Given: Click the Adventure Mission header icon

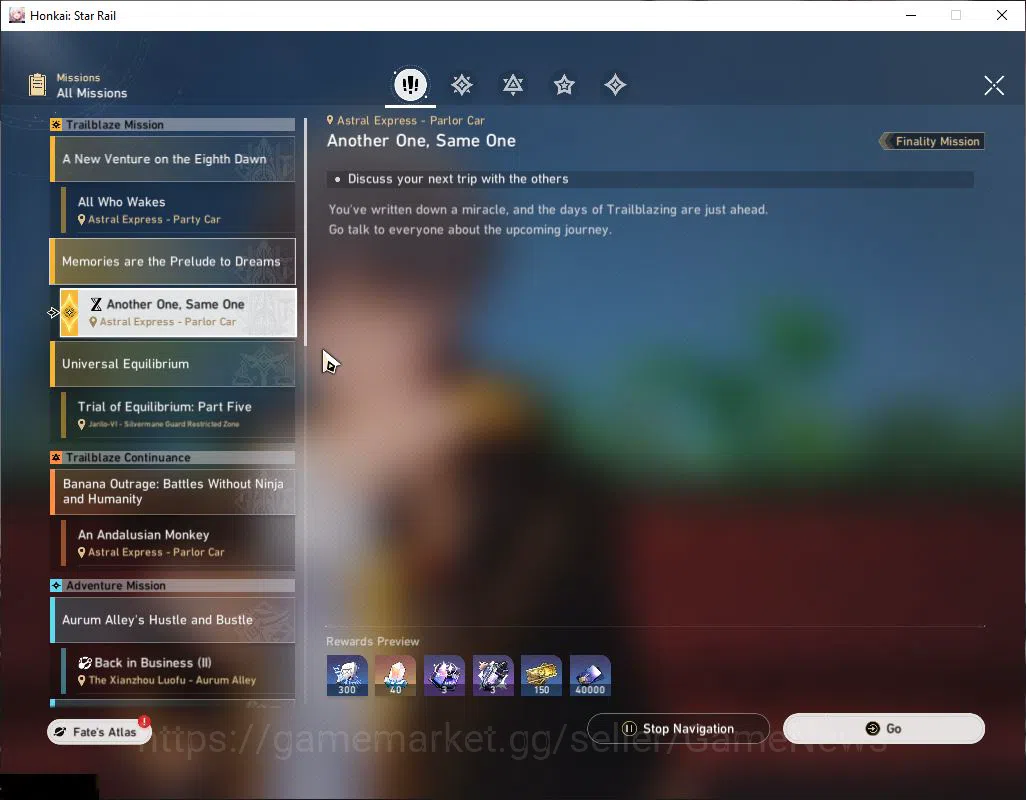Looking at the screenshot, I should coord(56,585).
